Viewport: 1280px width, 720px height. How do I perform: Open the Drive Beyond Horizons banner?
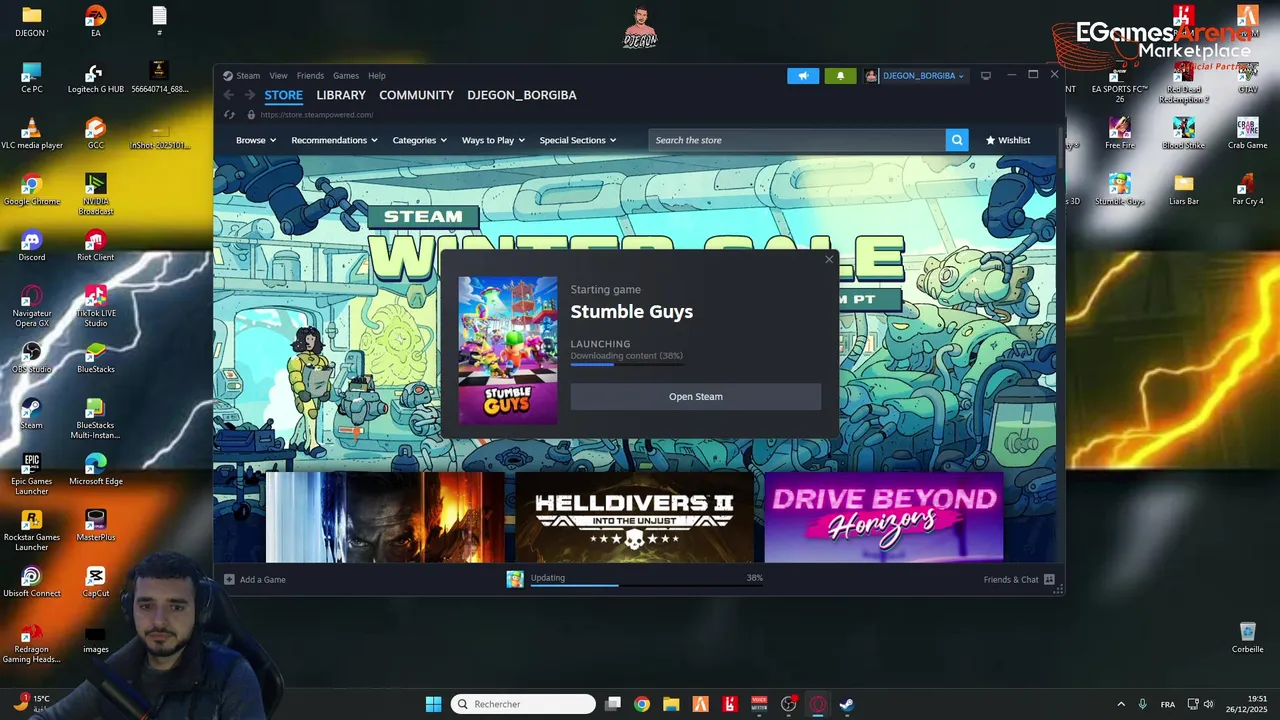coord(884,518)
